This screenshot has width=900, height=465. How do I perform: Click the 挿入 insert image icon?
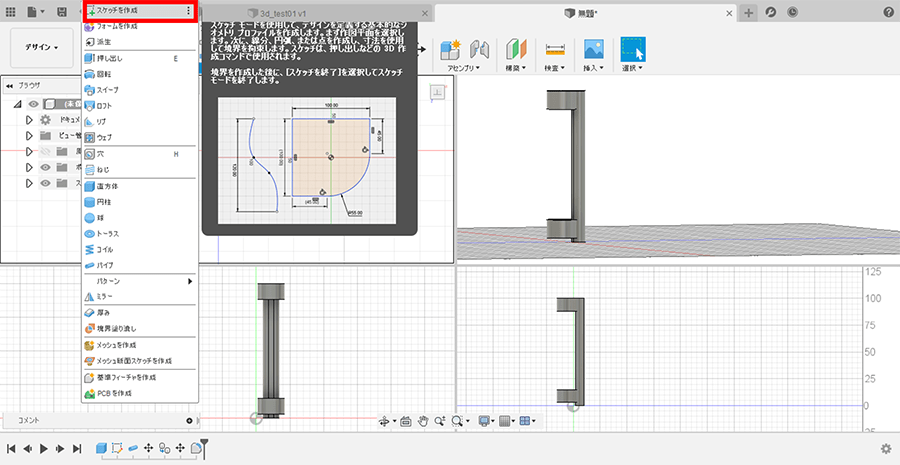(593, 49)
